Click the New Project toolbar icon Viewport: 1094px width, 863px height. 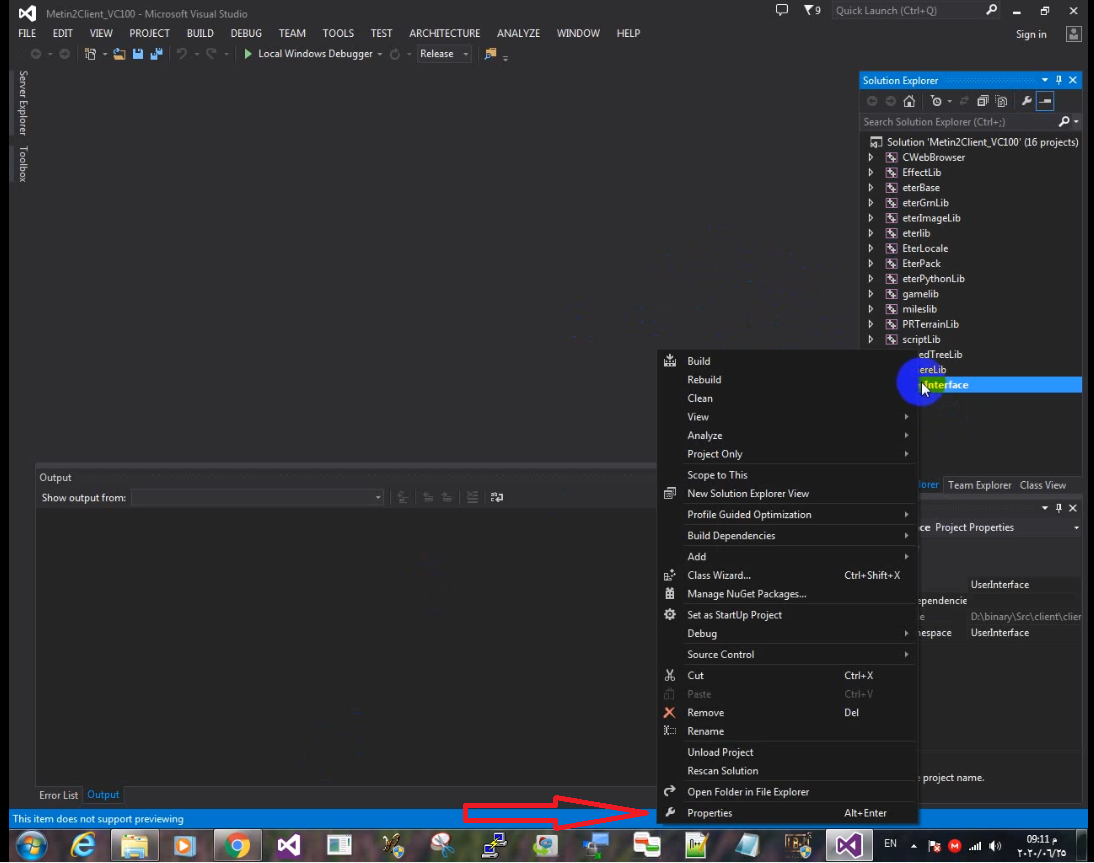pyautogui.click(x=90, y=54)
